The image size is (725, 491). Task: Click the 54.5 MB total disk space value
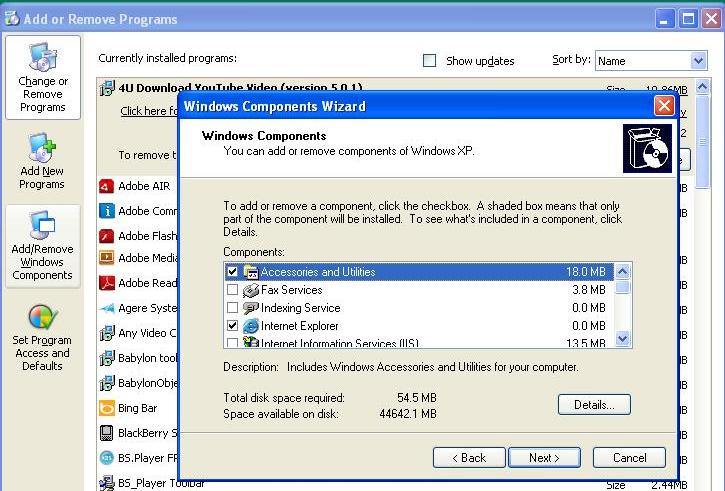tap(417, 398)
